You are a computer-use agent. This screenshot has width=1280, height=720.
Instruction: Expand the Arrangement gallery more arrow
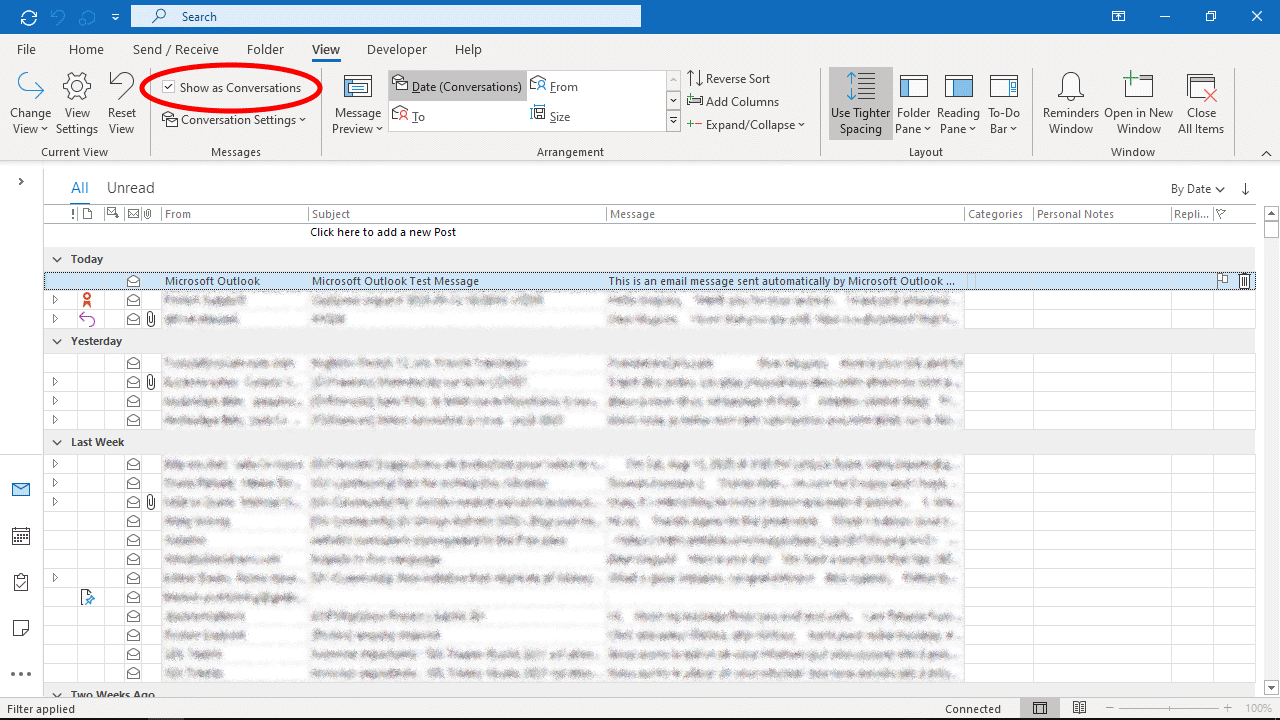pyautogui.click(x=673, y=122)
